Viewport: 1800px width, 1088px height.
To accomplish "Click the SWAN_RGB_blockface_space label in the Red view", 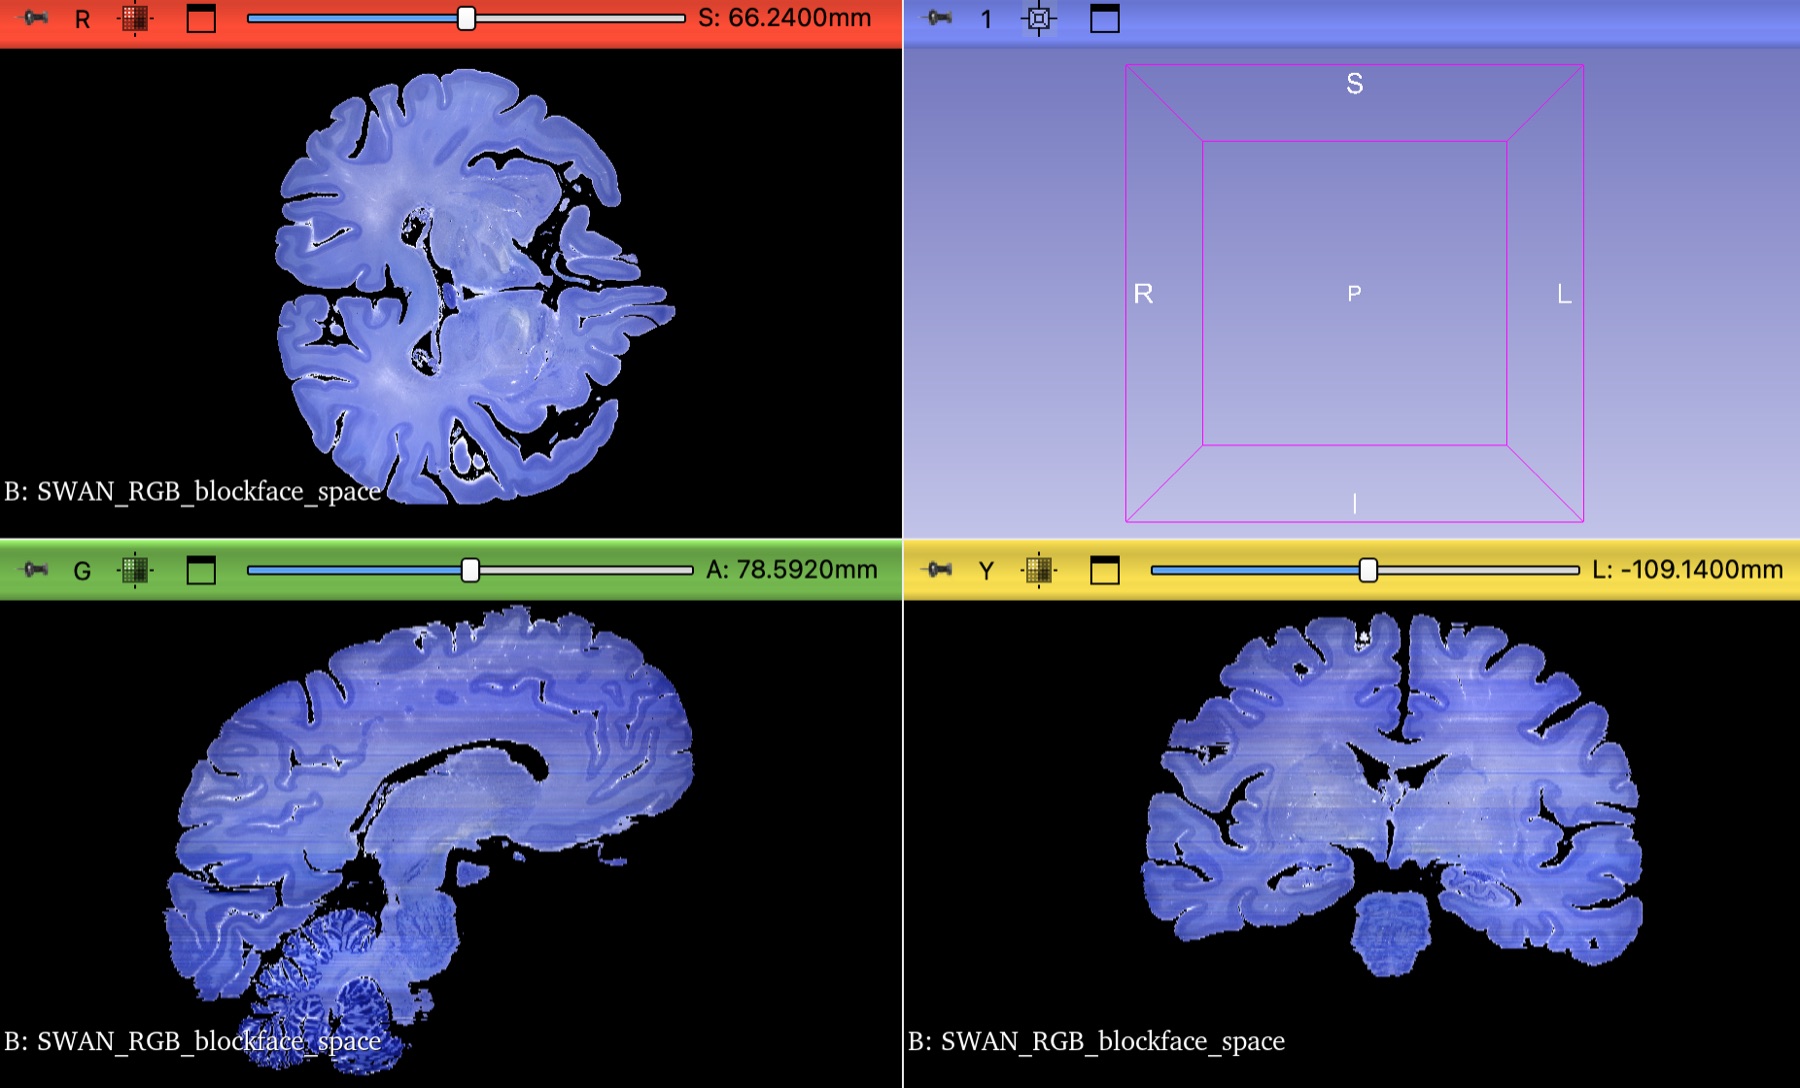I will click(209, 492).
